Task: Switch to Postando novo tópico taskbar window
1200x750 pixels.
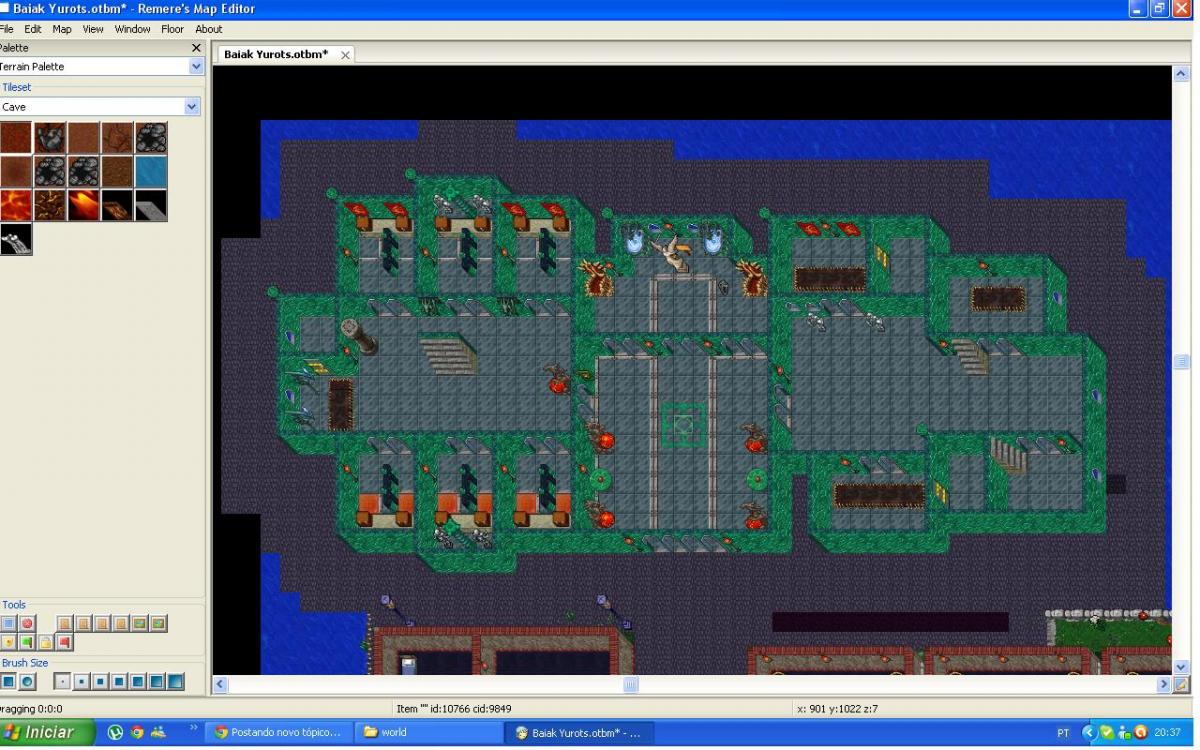Action: tap(278, 732)
